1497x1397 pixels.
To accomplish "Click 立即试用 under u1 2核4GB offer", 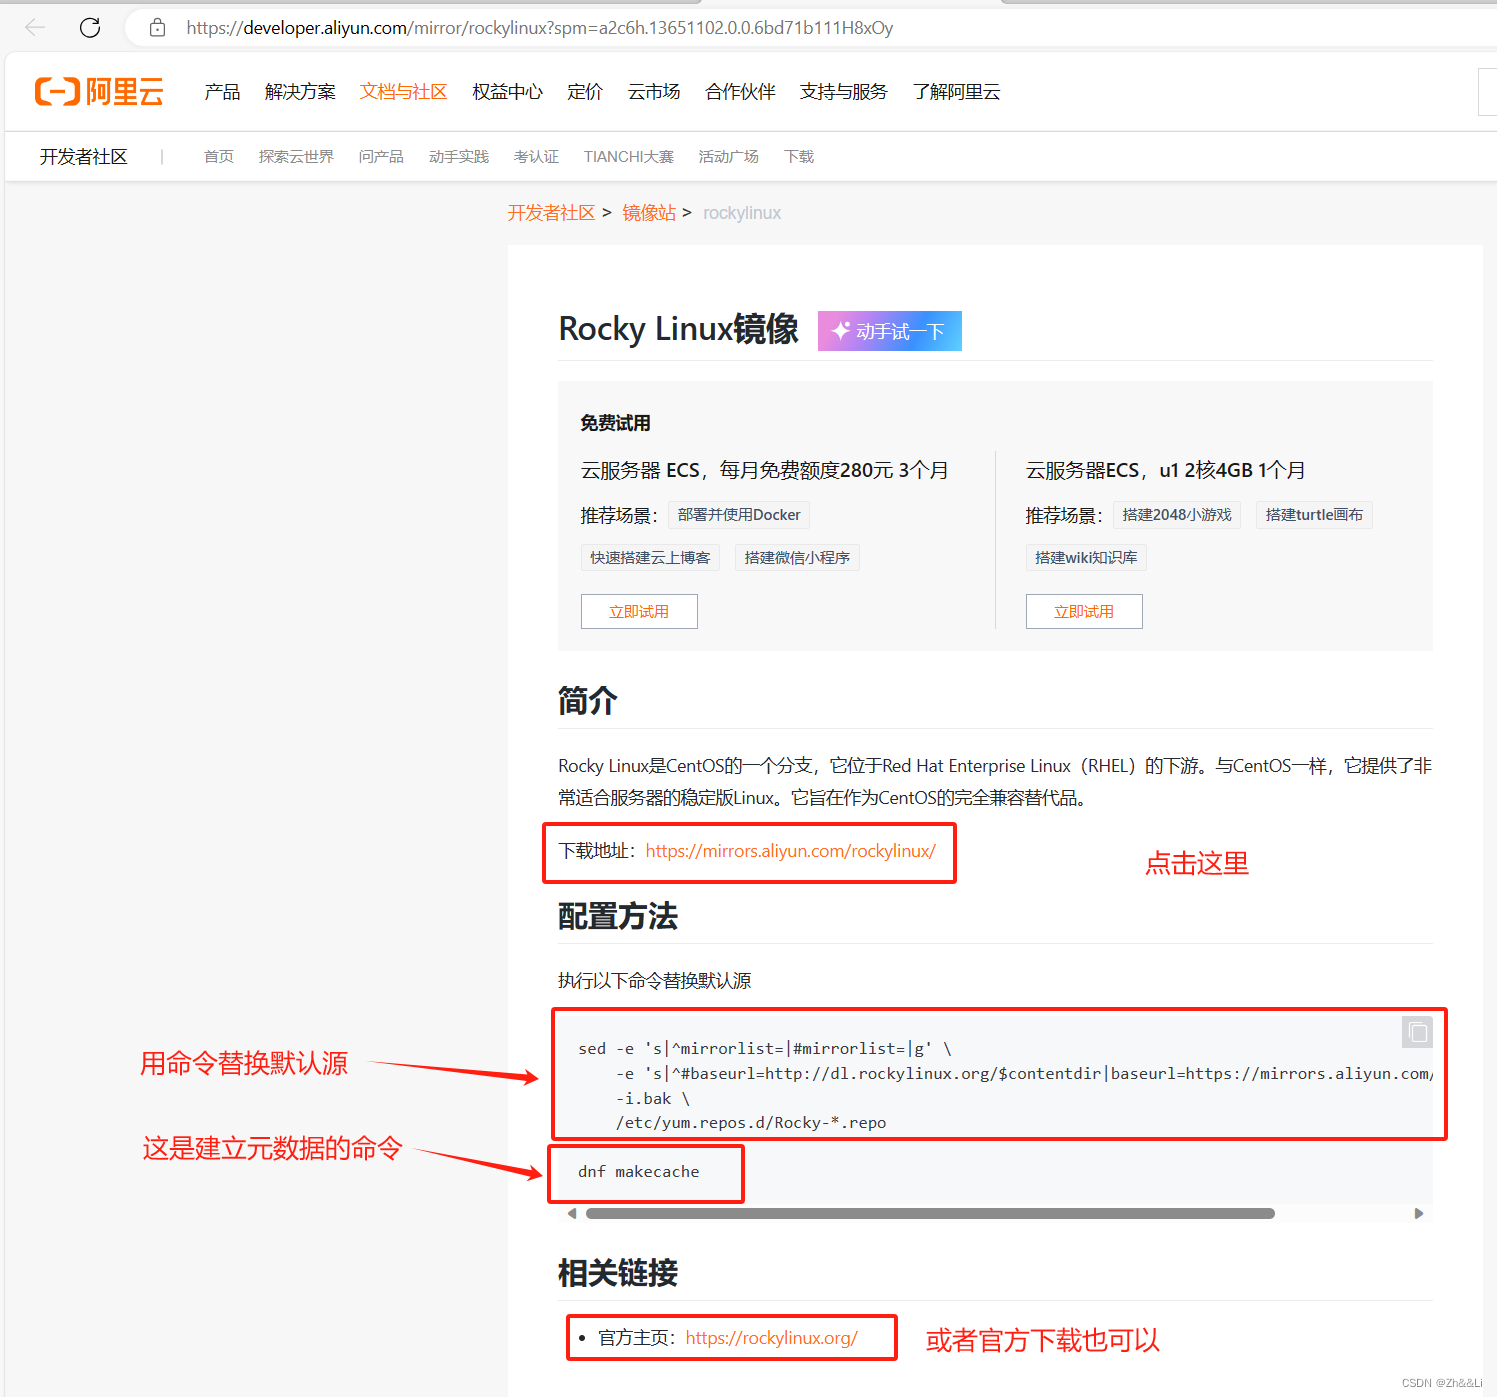I will 1084,612.
